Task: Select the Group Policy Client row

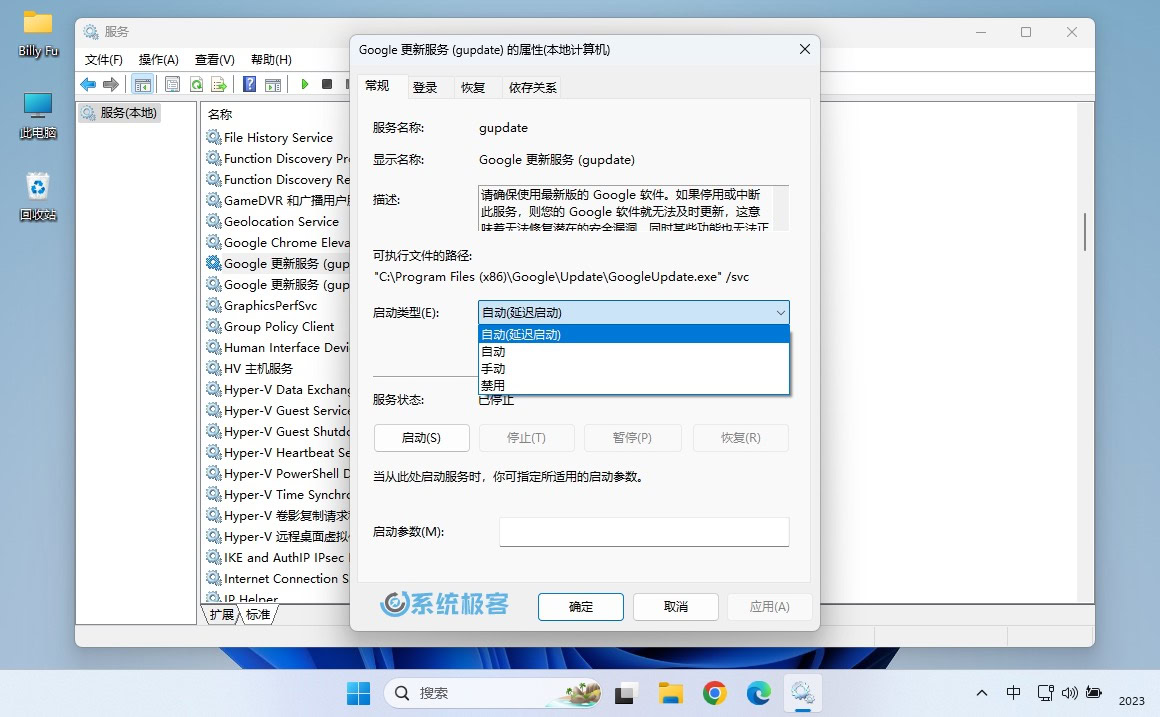Action: coord(277,326)
